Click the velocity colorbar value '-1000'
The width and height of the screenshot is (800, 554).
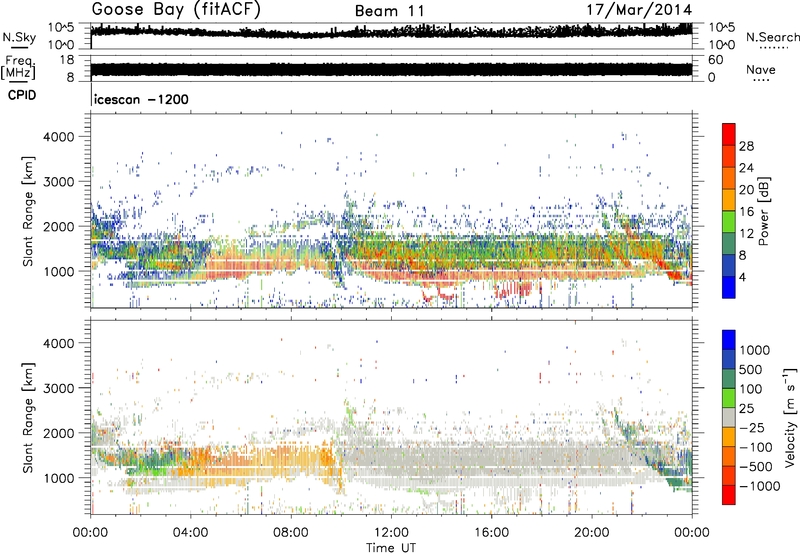tap(760, 486)
